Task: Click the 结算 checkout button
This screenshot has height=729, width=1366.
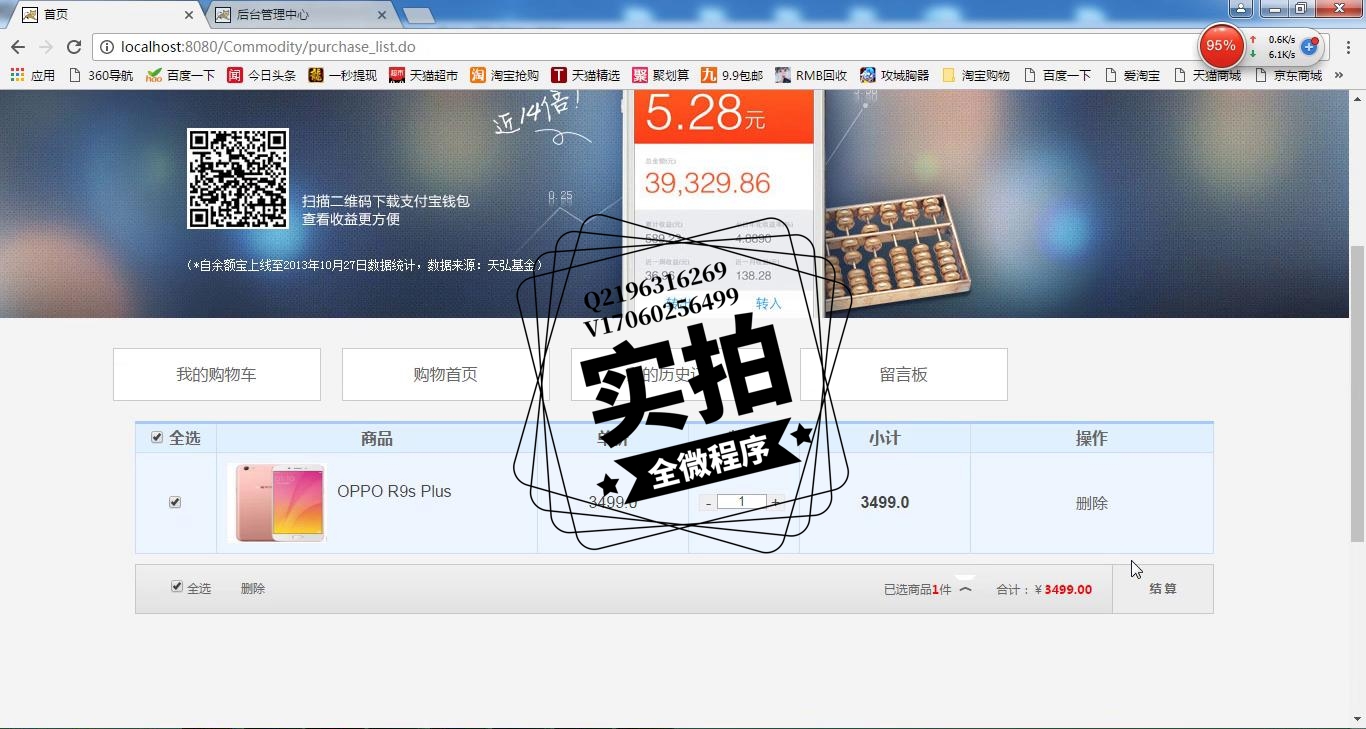Action: (1163, 589)
